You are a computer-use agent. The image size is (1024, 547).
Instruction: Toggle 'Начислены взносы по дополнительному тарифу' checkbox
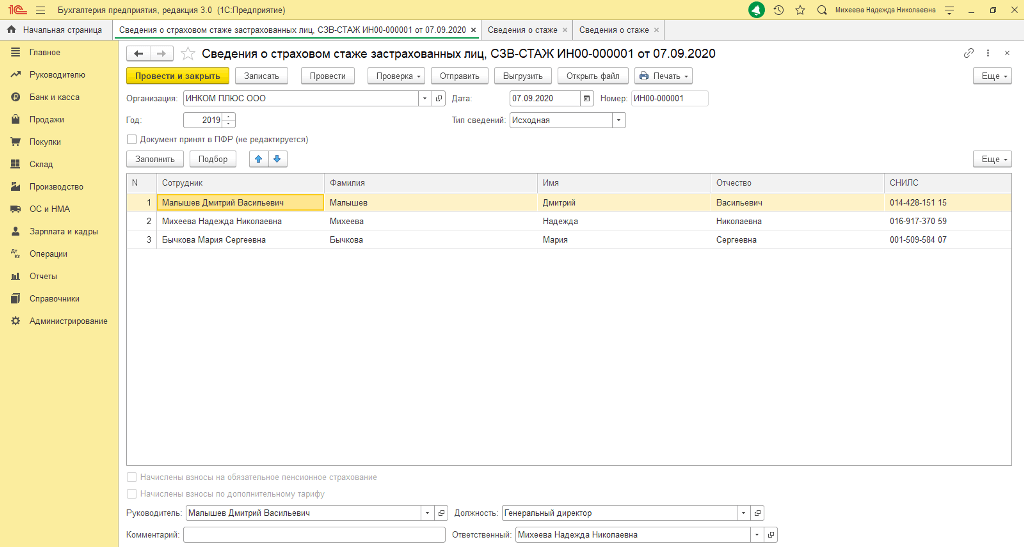tap(132, 493)
